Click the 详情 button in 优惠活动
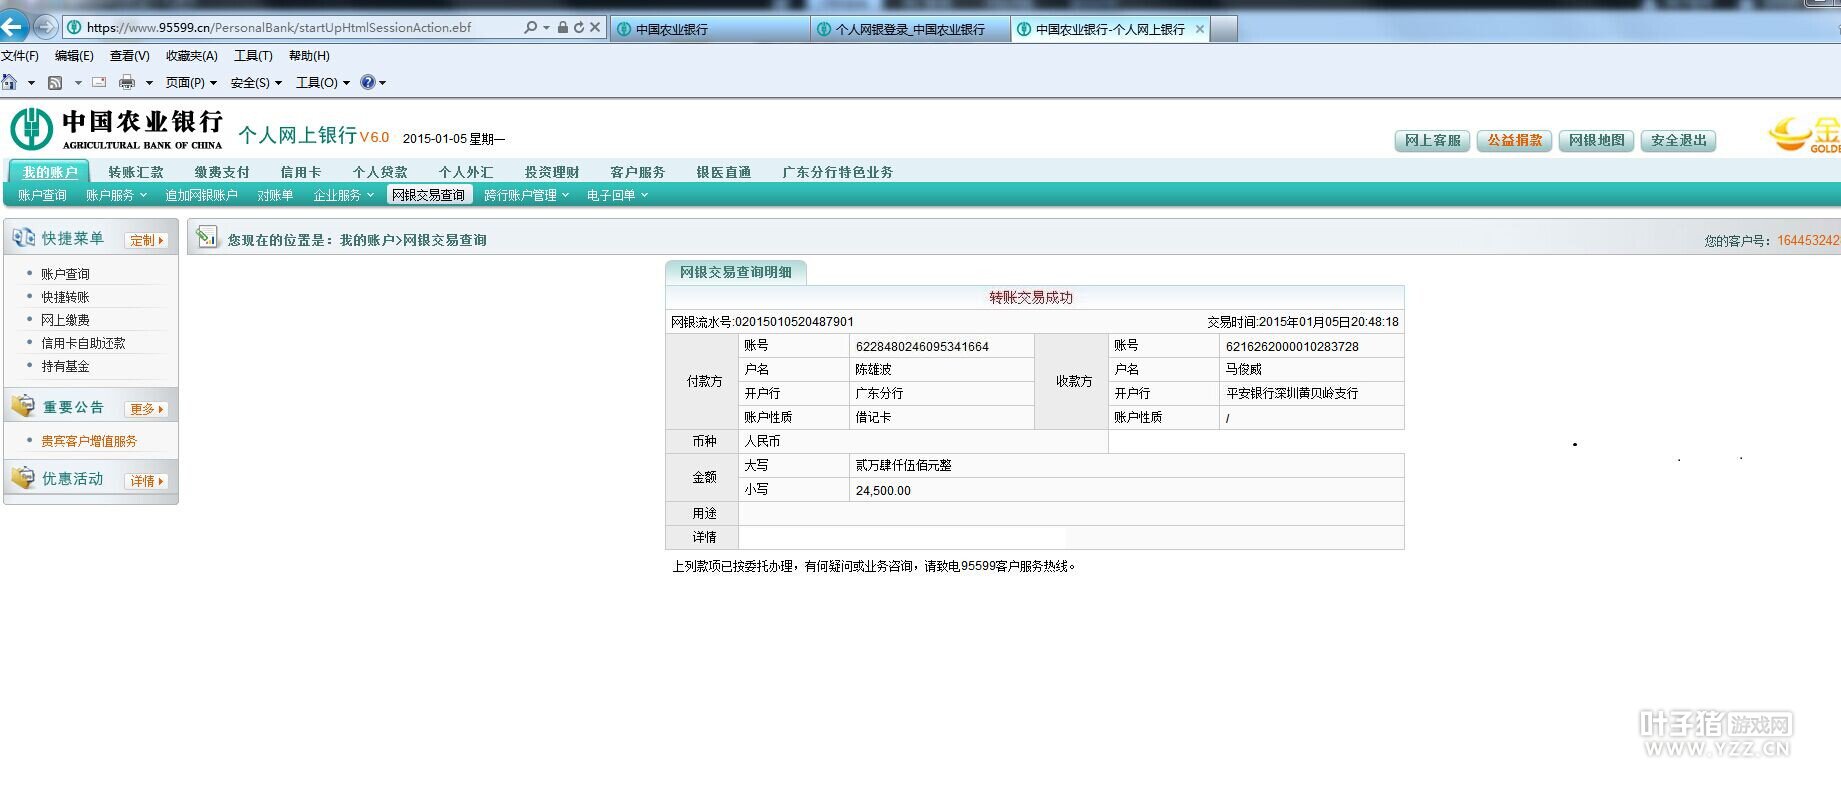Image resolution: width=1841 pixels, height=798 pixels. click(x=147, y=481)
